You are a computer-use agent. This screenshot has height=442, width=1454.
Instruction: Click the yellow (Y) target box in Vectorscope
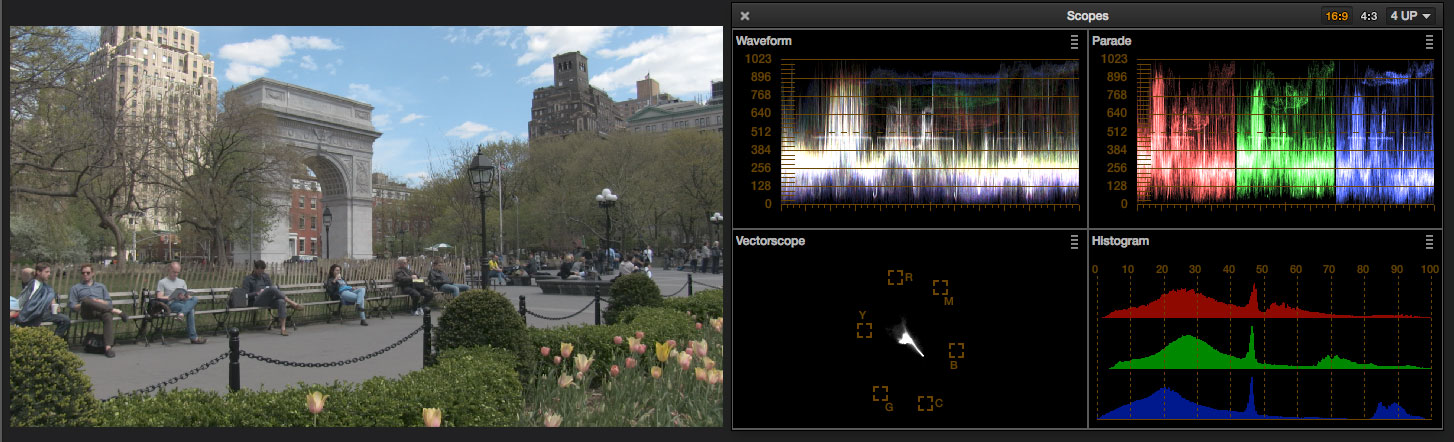(x=864, y=330)
